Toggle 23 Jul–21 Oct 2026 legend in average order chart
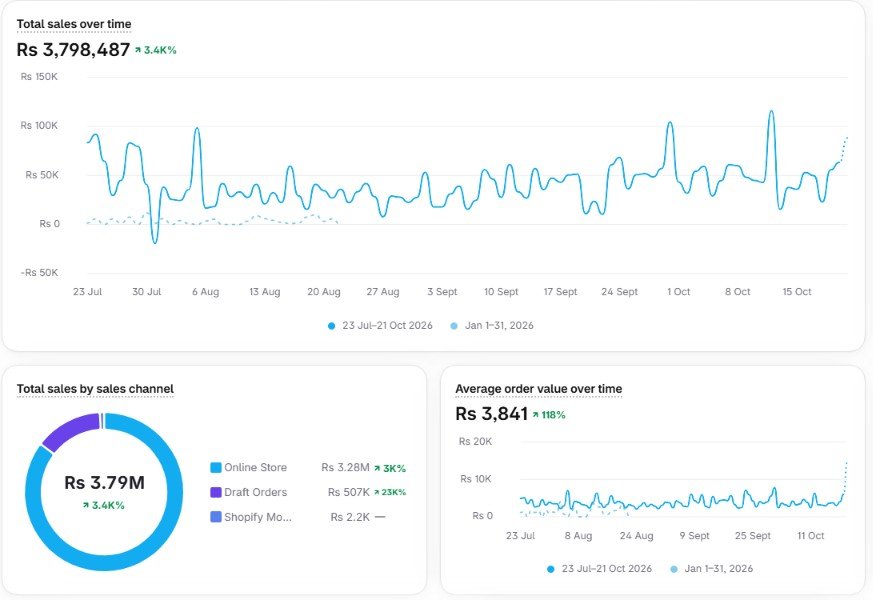873x600 pixels. pyautogui.click(x=600, y=569)
